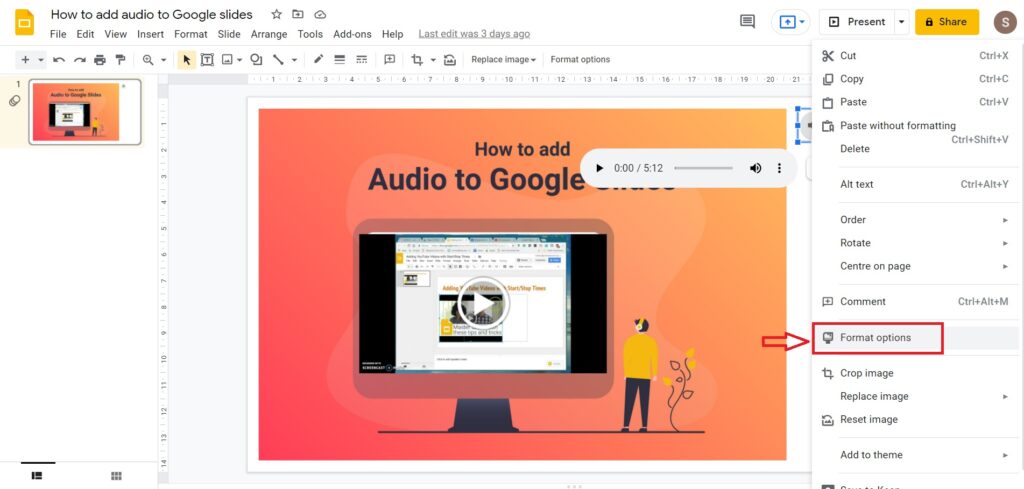This screenshot has height=489, width=1024.
Task: Open the View menu
Action: 116,34
